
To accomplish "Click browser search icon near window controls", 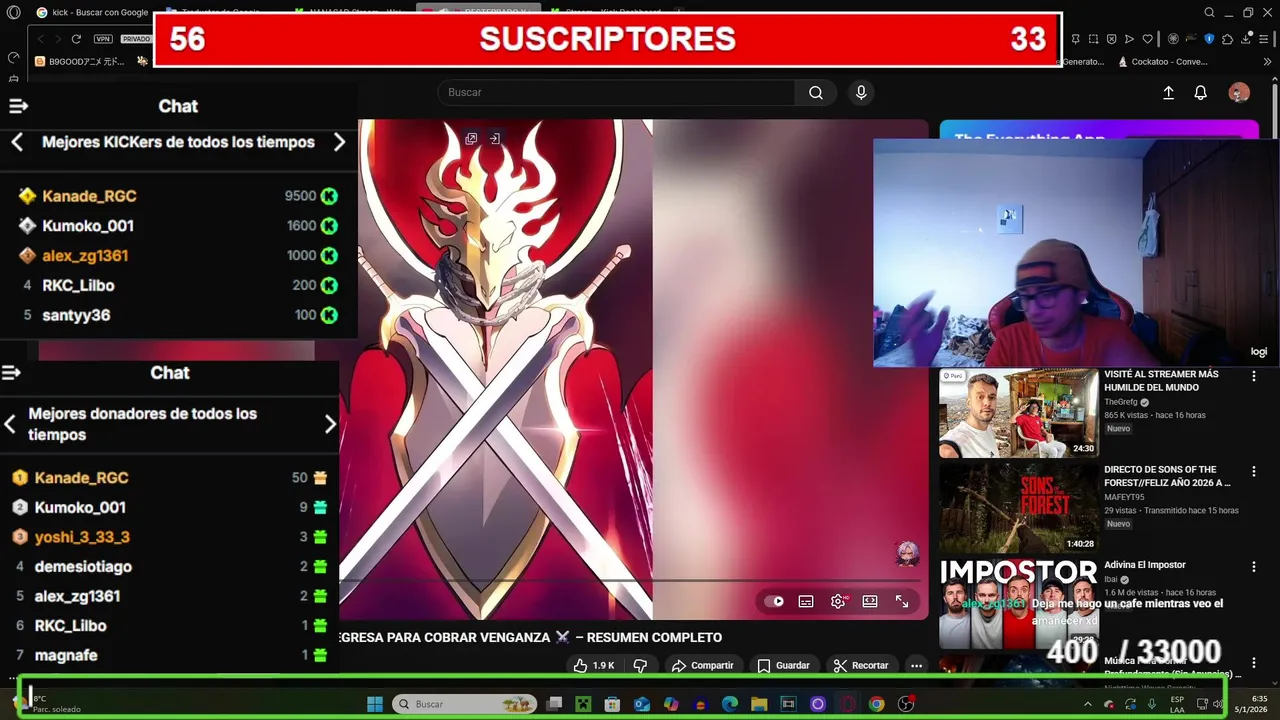I will [1210, 12].
